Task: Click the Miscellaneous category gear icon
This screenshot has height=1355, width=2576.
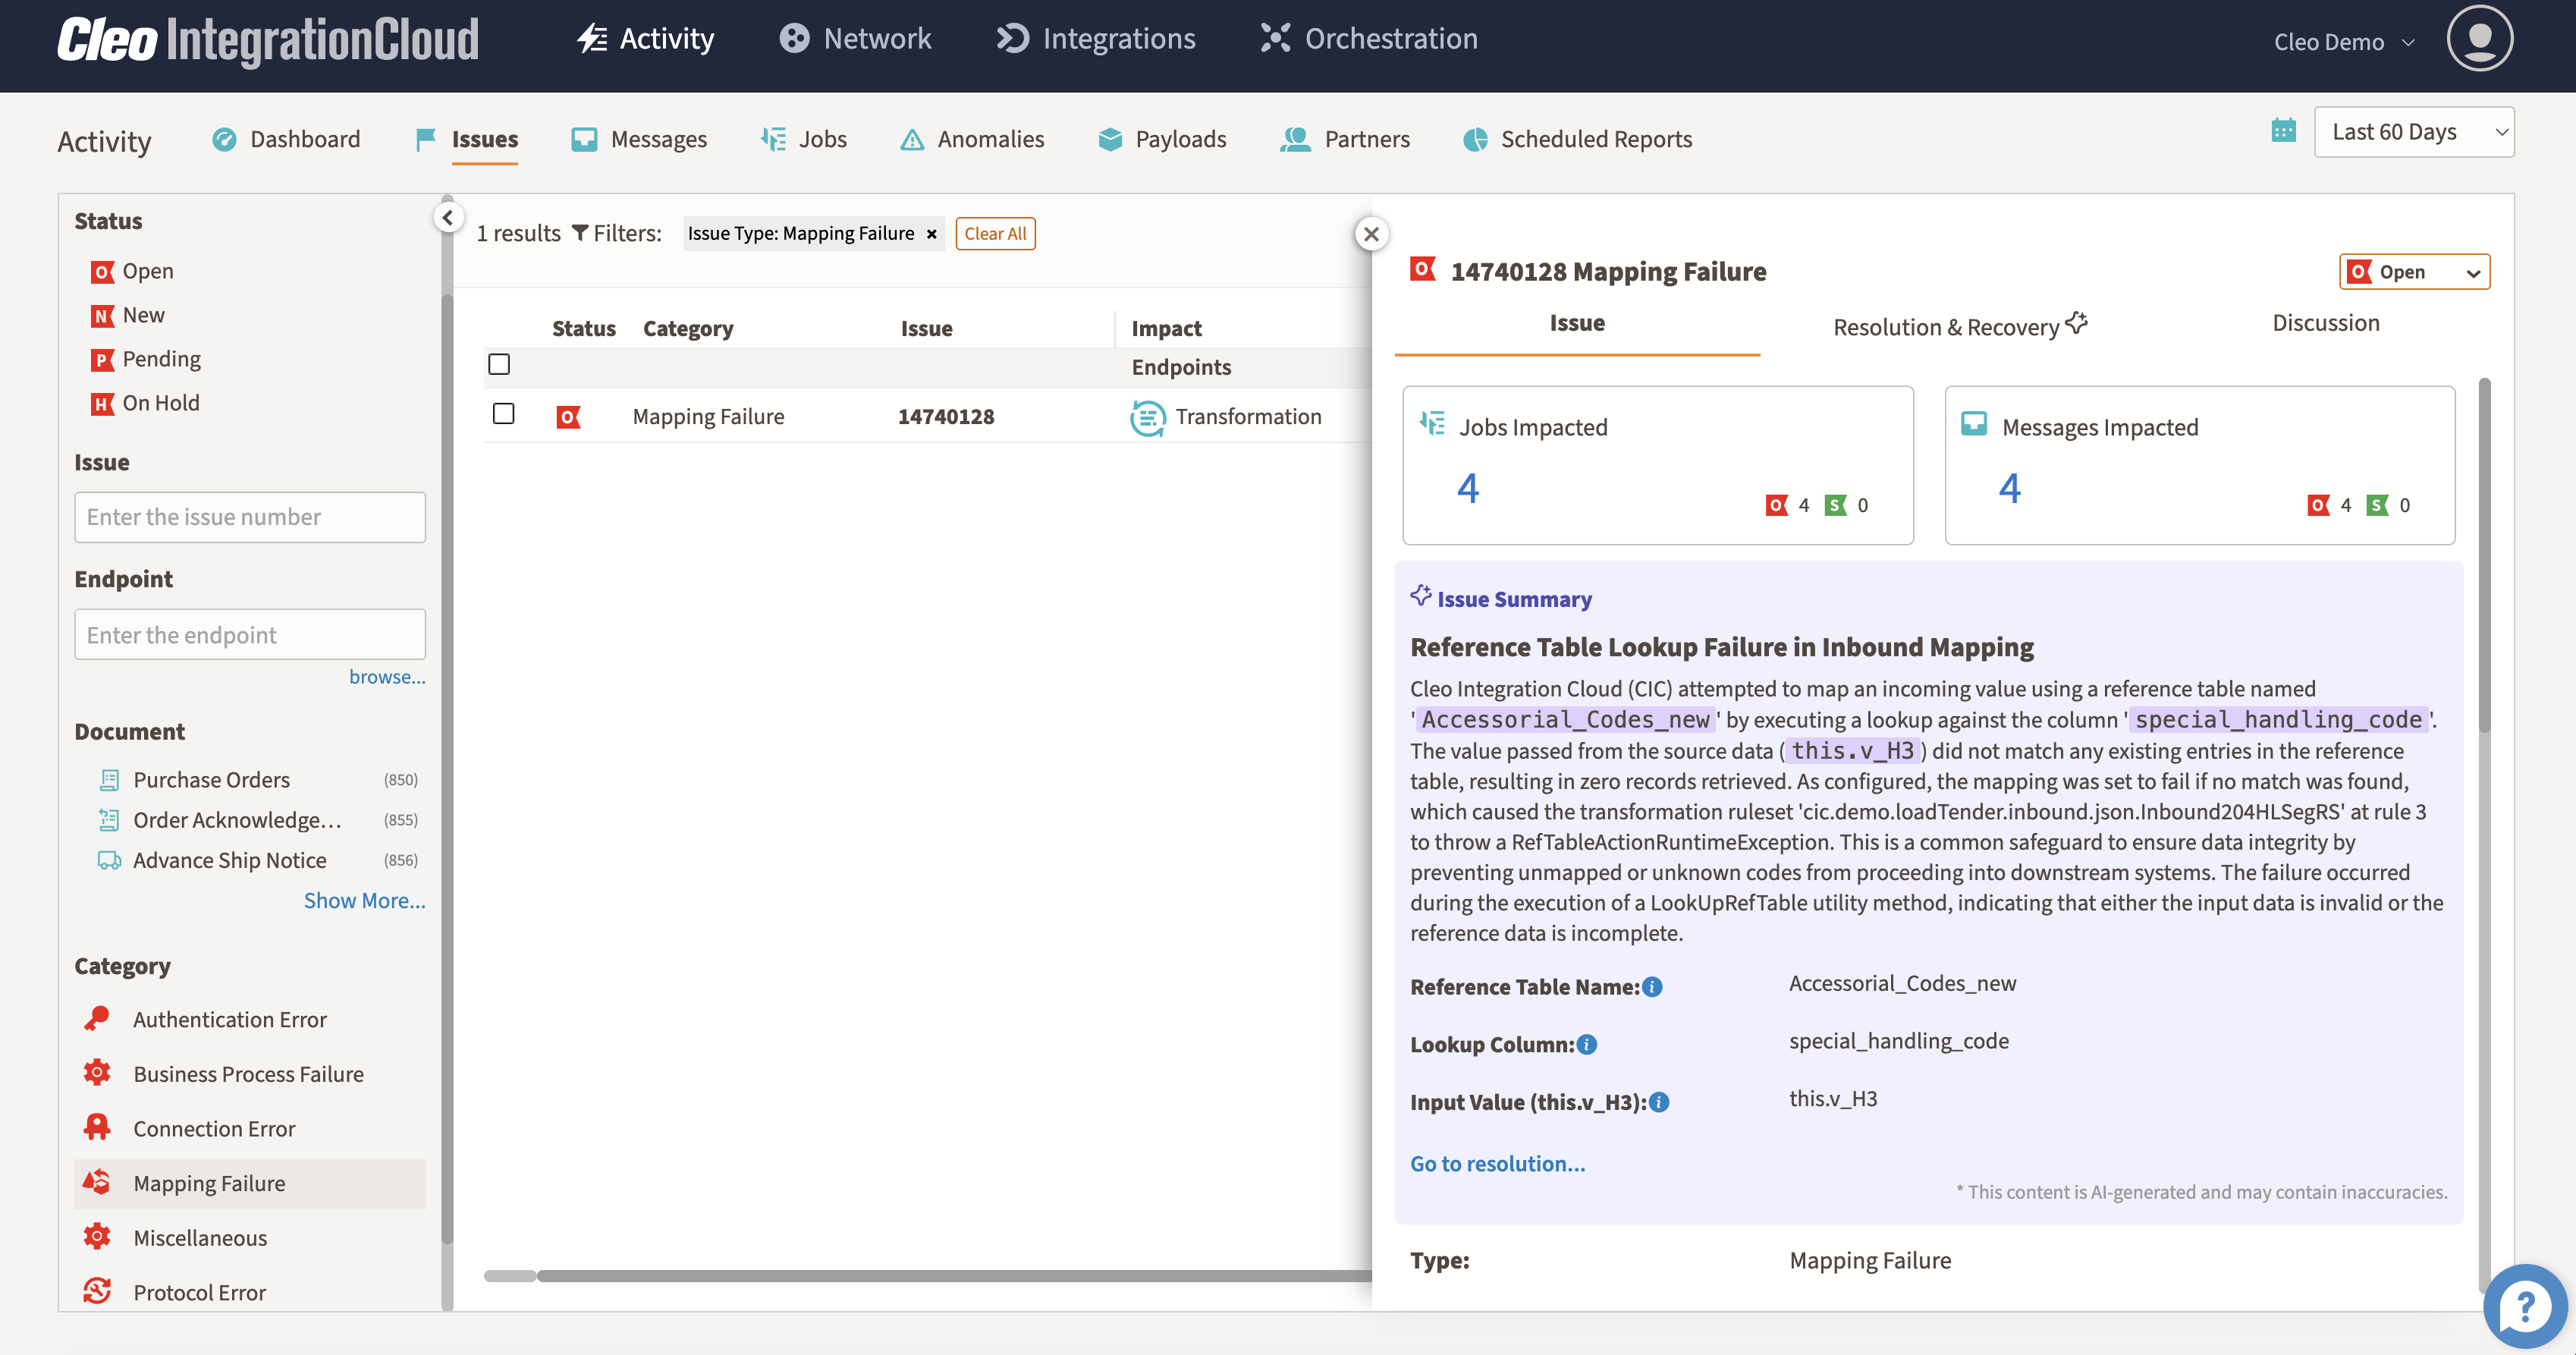Action: coord(97,1237)
